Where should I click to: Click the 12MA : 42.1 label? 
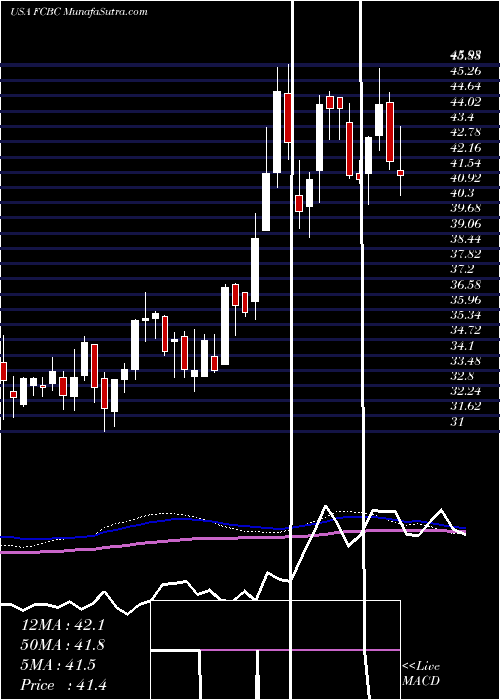point(63,624)
